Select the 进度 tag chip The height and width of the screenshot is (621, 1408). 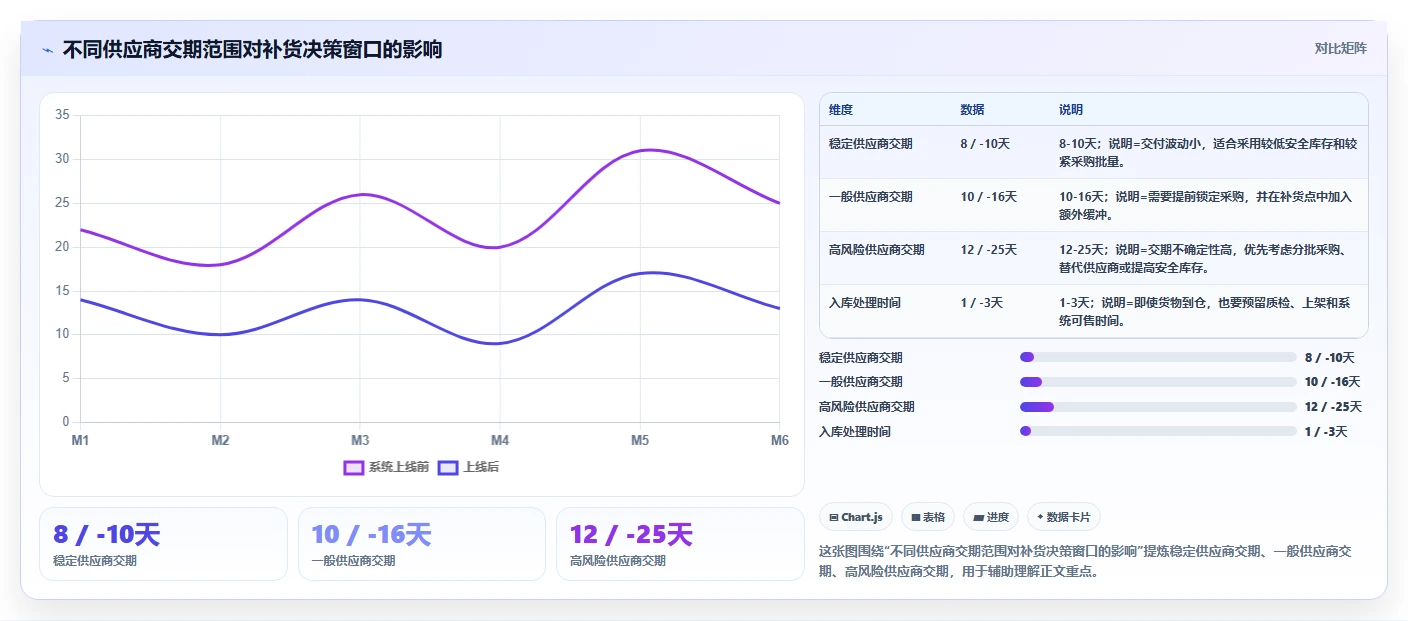coord(991,517)
